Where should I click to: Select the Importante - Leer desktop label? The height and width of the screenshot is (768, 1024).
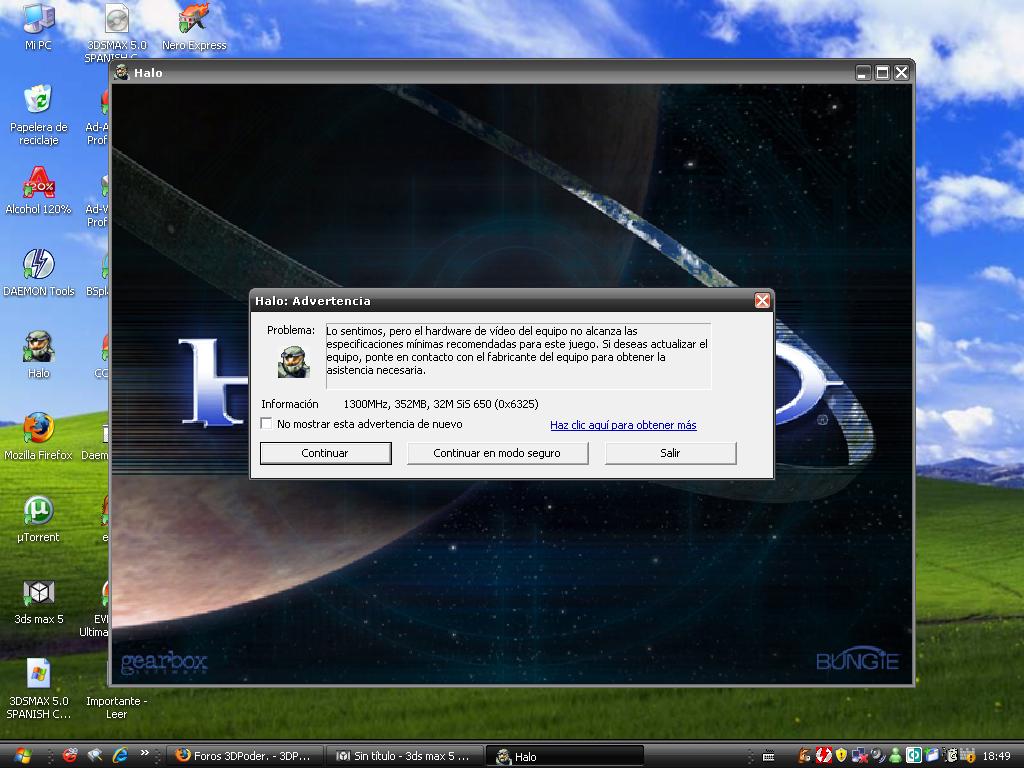coord(116,707)
